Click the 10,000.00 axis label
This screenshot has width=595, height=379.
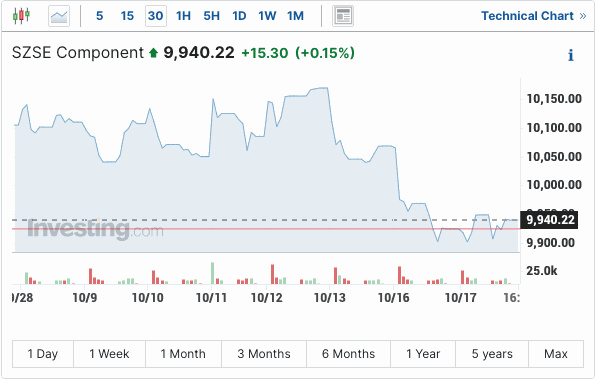[554, 185]
